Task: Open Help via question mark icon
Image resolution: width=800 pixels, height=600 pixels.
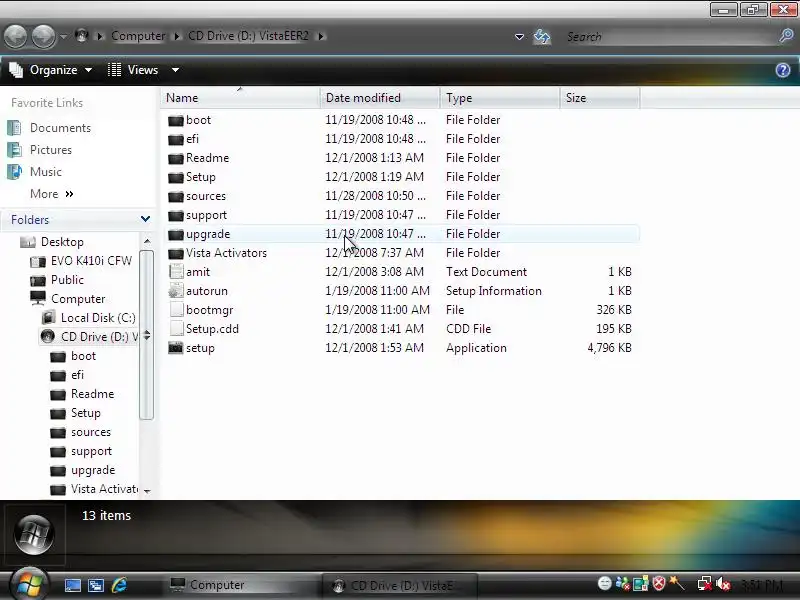Action: click(783, 70)
